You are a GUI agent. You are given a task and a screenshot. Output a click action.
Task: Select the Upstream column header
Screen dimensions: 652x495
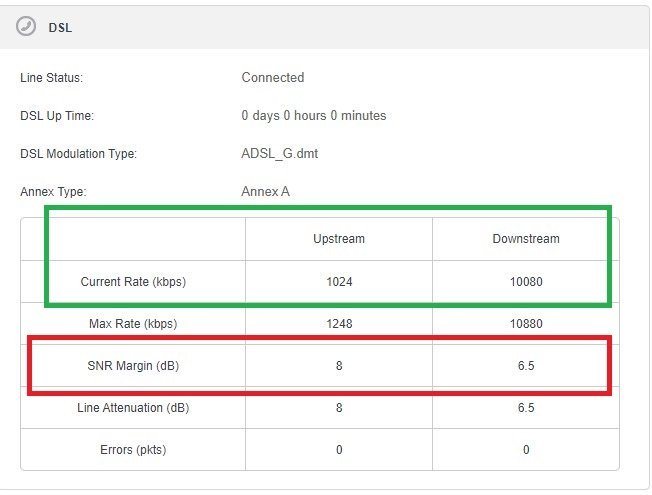[x=339, y=239]
